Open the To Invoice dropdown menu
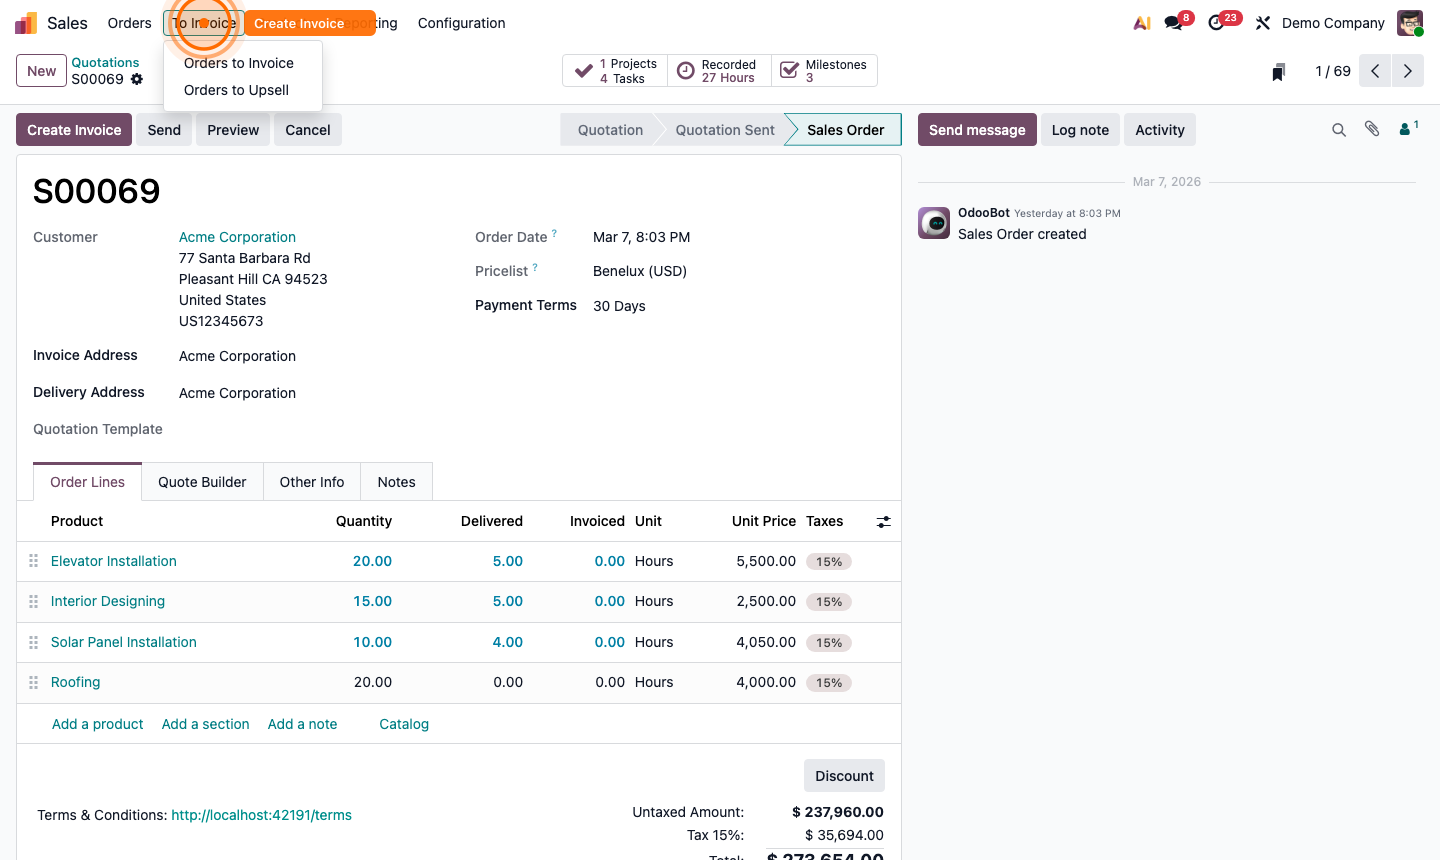The image size is (1440, 860). point(204,22)
